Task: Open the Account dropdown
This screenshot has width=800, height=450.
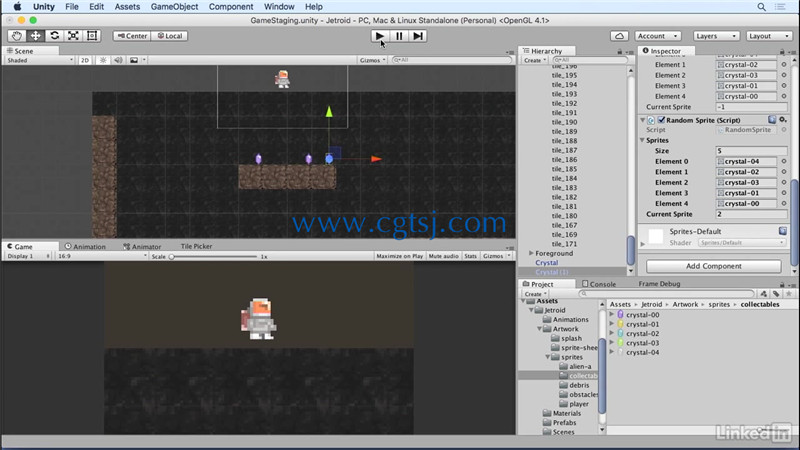Action: [x=658, y=36]
